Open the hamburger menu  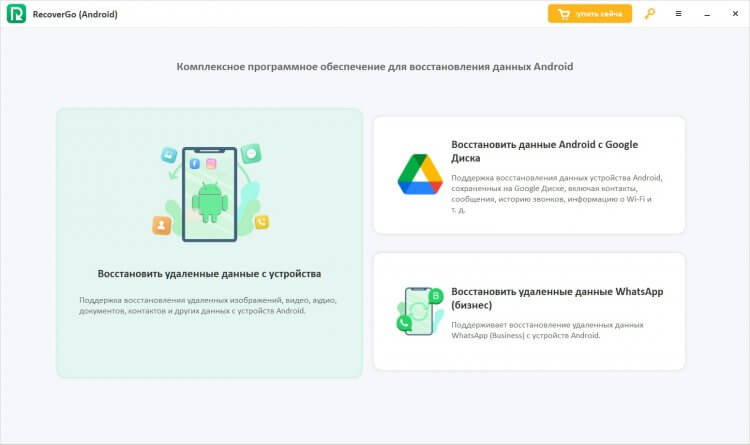pos(678,14)
